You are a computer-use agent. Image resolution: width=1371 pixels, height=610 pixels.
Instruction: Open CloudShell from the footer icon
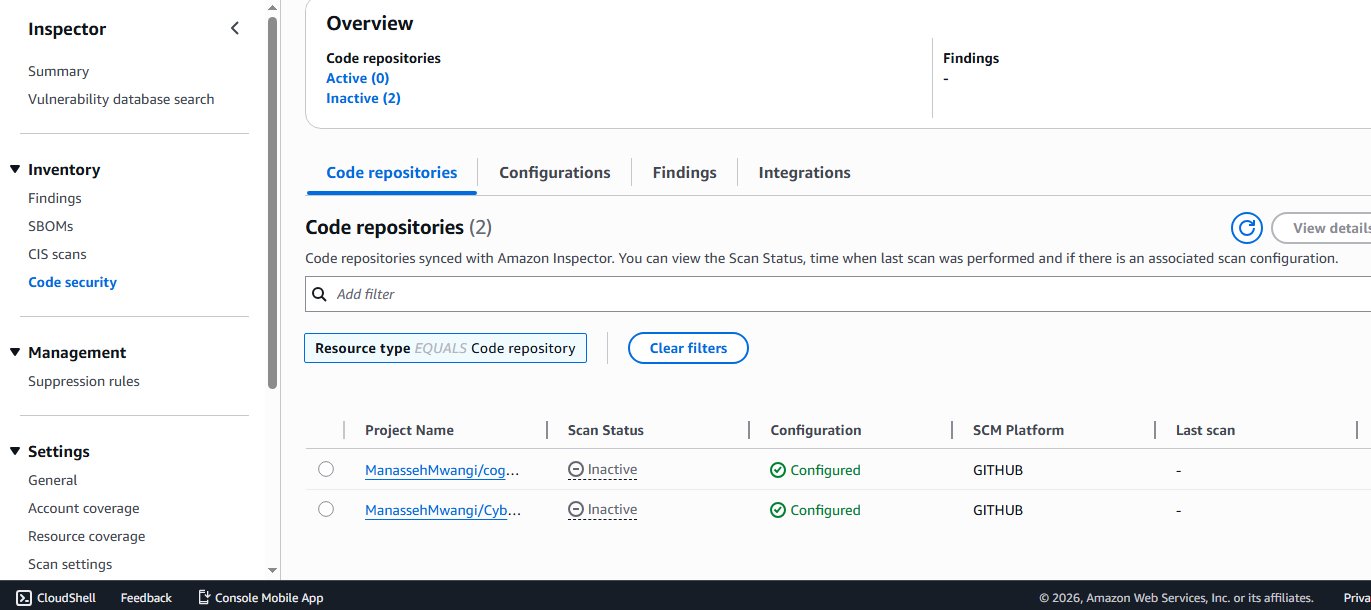click(24, 597)
